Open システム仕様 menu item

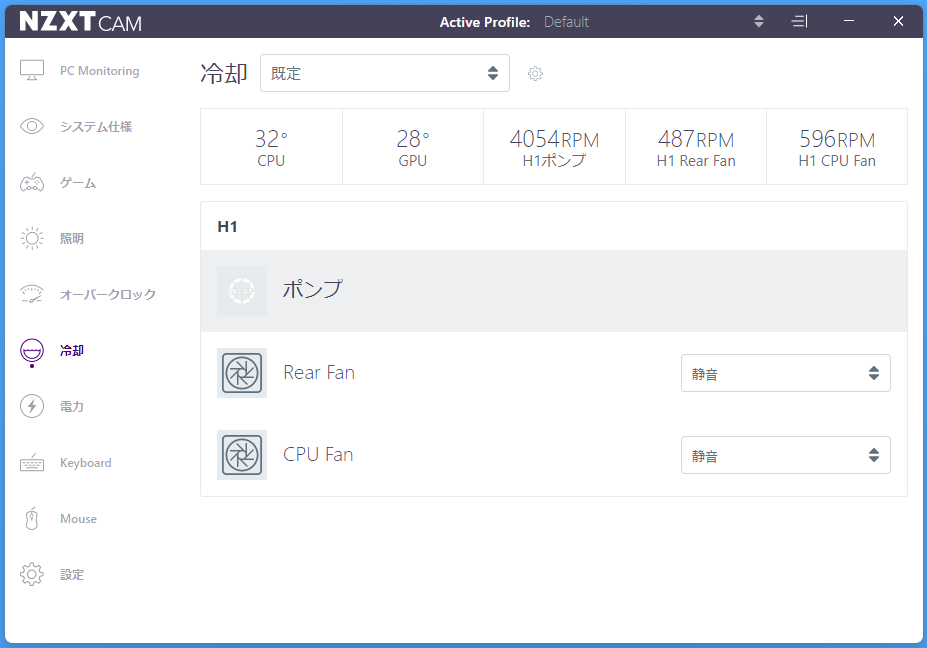click(96, 127)
